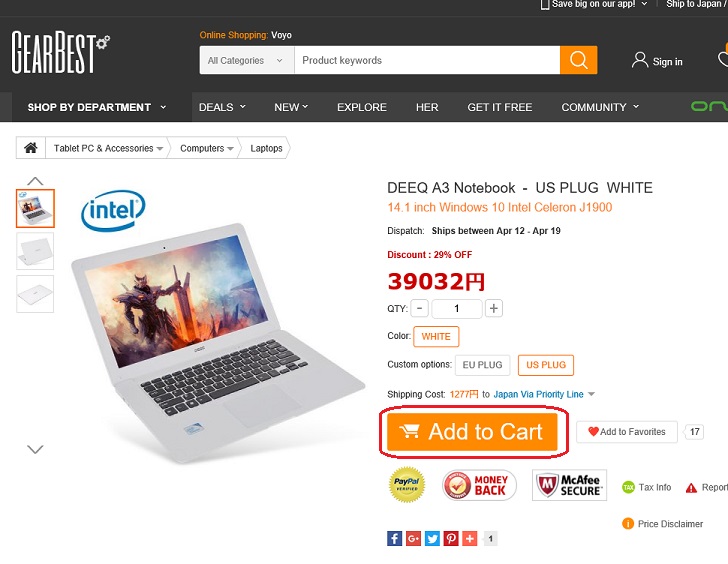728x564 pixels.
Task: Expand Shop By Department menu
Action: [97, 107]
